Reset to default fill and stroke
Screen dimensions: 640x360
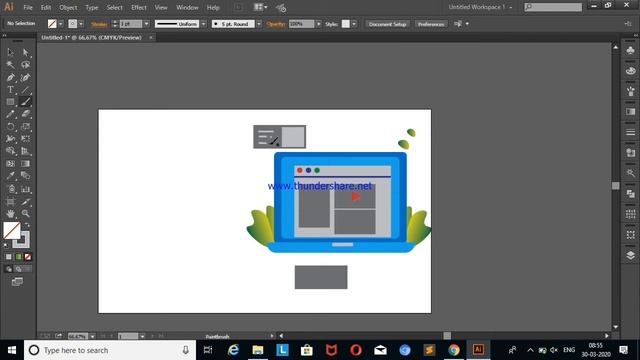pyautogui.click(x=6, y=245)
